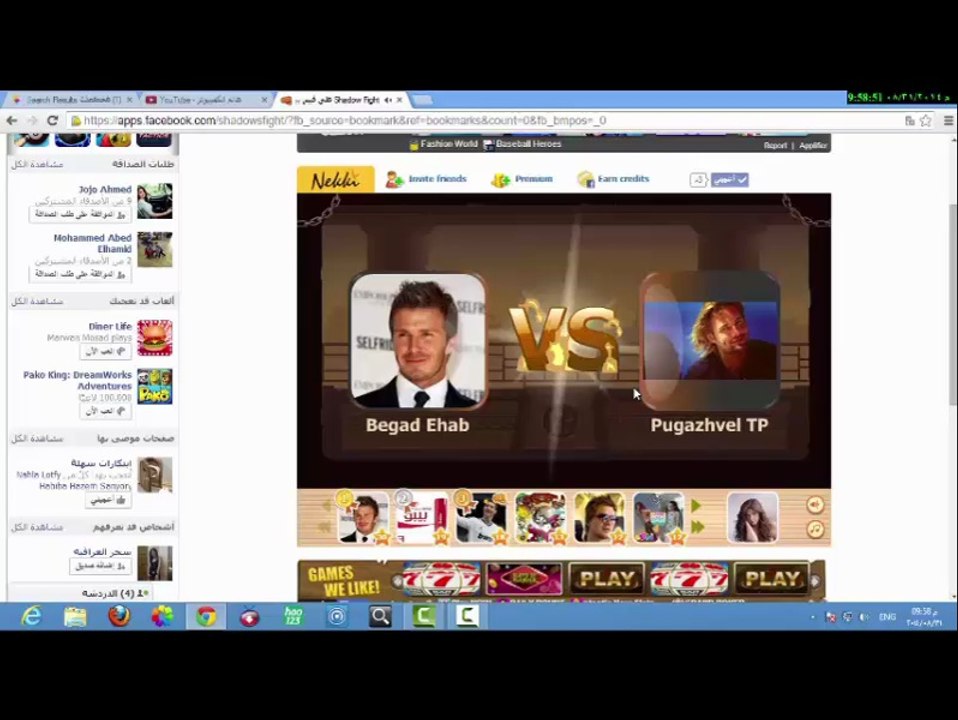Click the taskbar clock showing 09:58
Image resolution: width=958 pixels, height=720 pixels.
[x=923, y=617]
